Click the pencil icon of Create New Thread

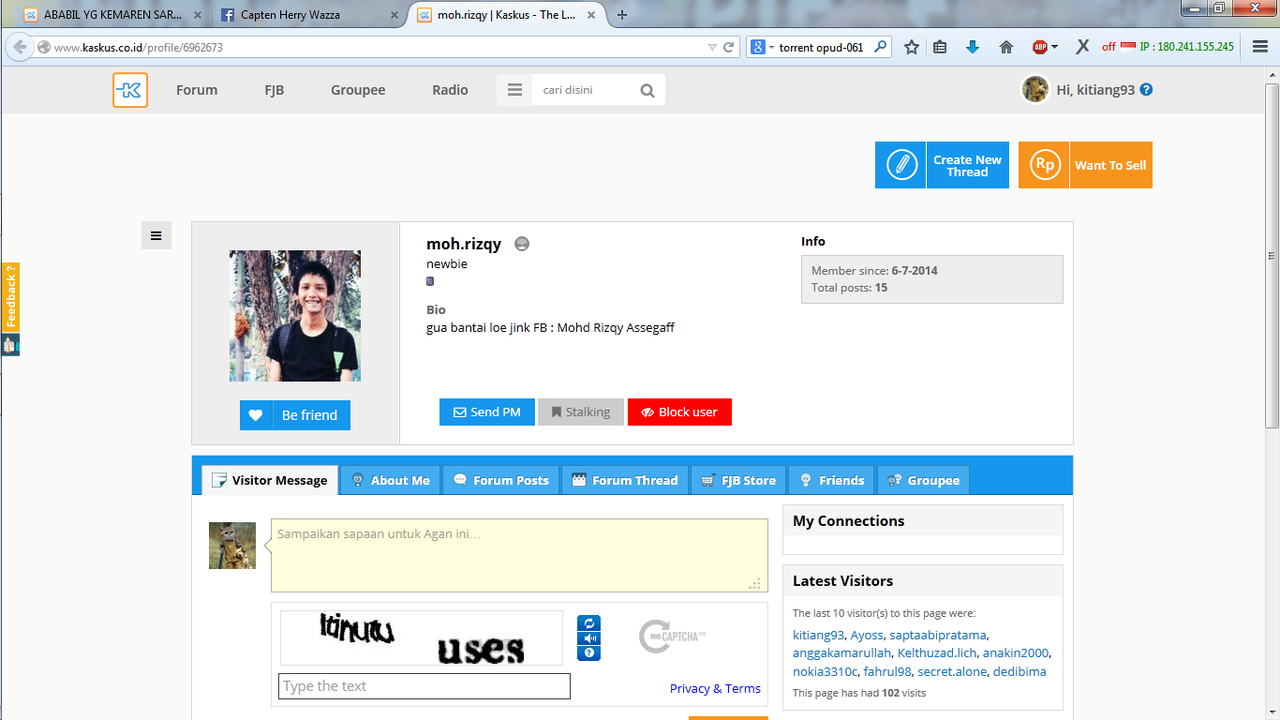[x=901, y=165]
